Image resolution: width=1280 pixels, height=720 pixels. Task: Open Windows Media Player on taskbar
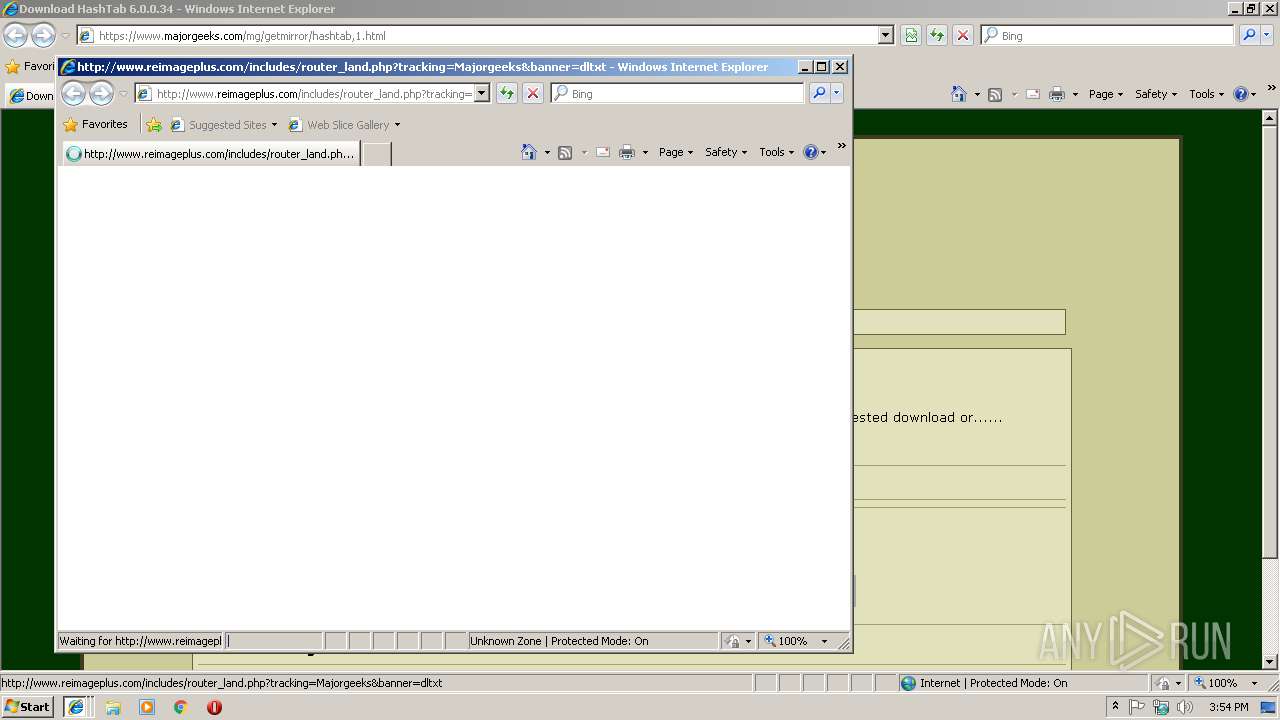(147, 707)
